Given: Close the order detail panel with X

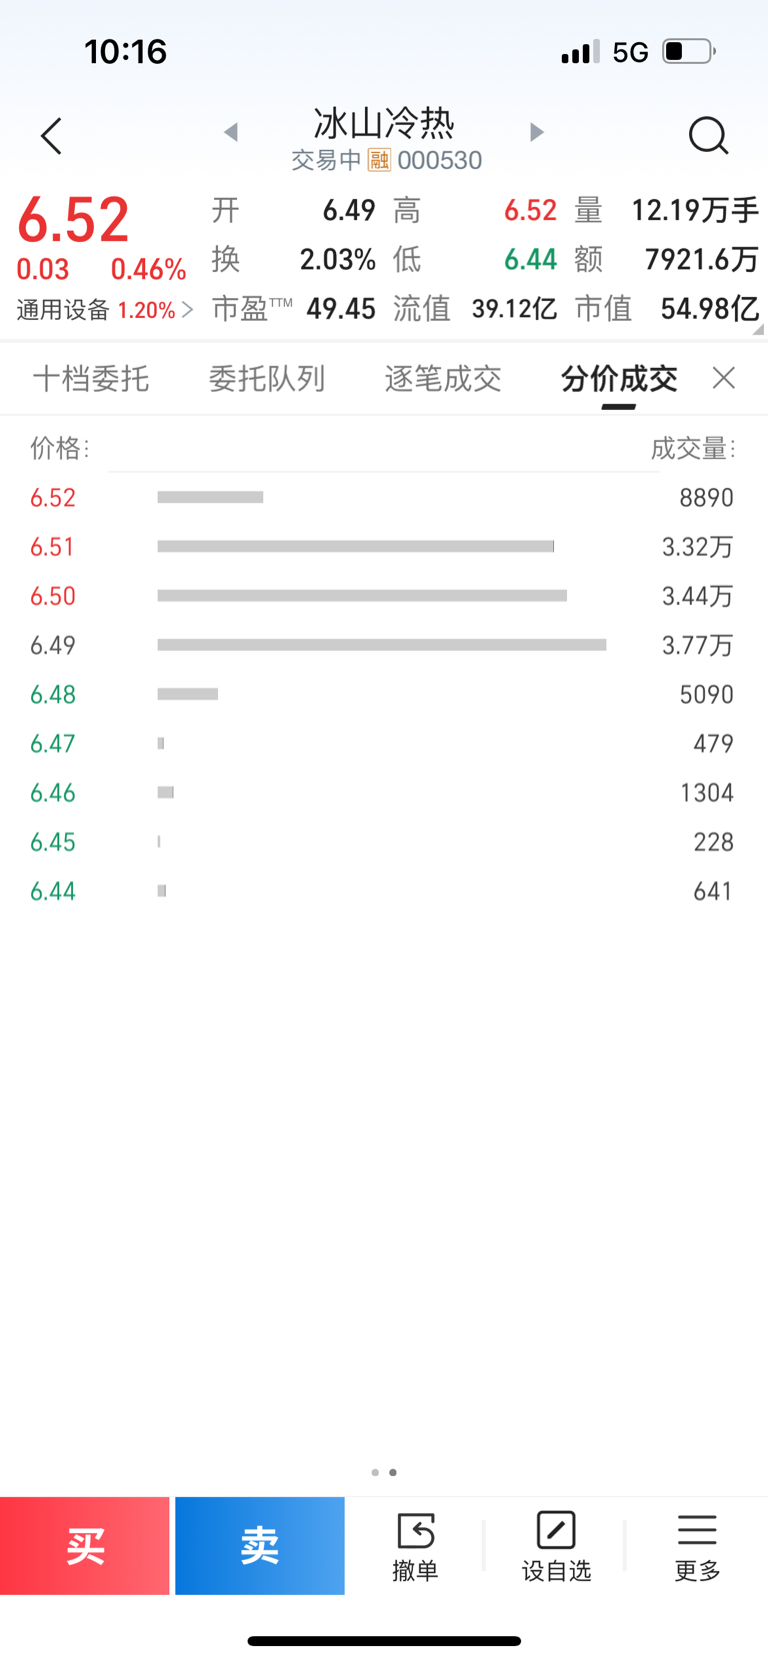Looking at the screenshot, I should (x=724, y=378).
